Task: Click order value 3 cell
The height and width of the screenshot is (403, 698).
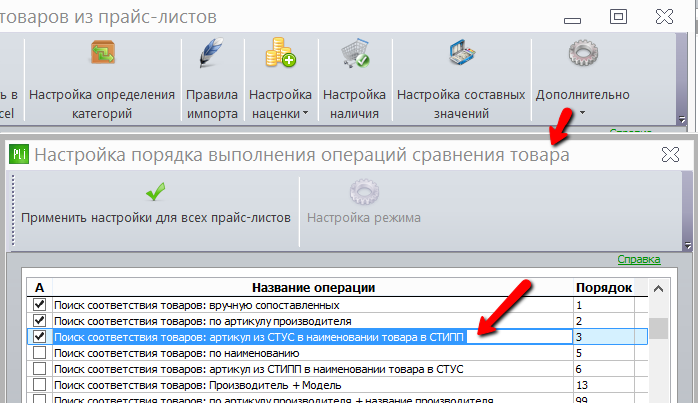Action: coord(604,337)
